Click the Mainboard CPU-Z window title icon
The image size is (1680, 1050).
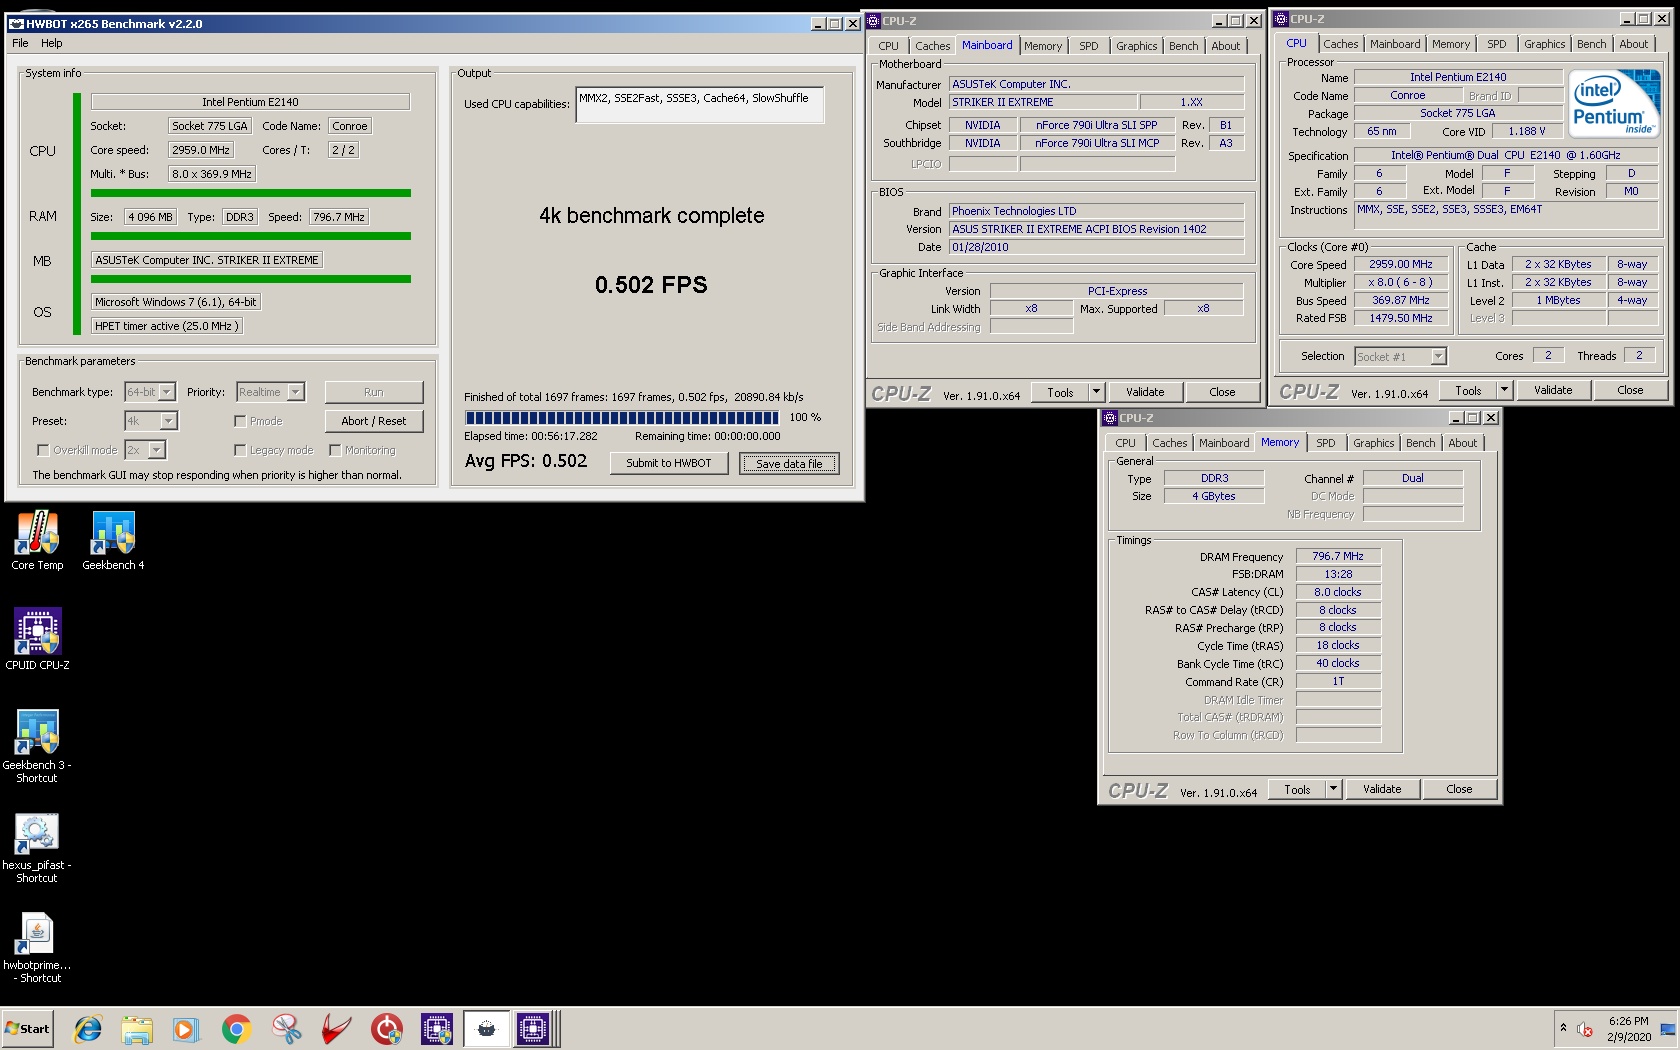coord(873,21)
